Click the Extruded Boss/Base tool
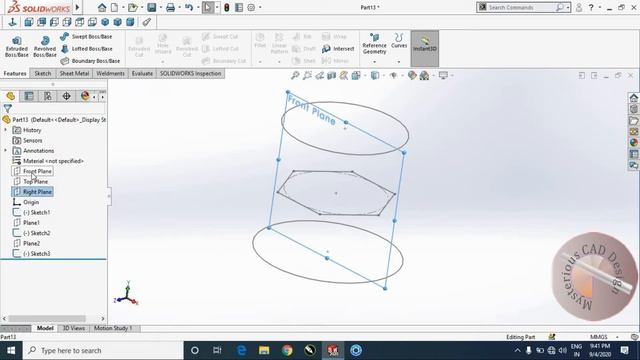The height and width of the screenshot is (360, 640). coord(17,47)
